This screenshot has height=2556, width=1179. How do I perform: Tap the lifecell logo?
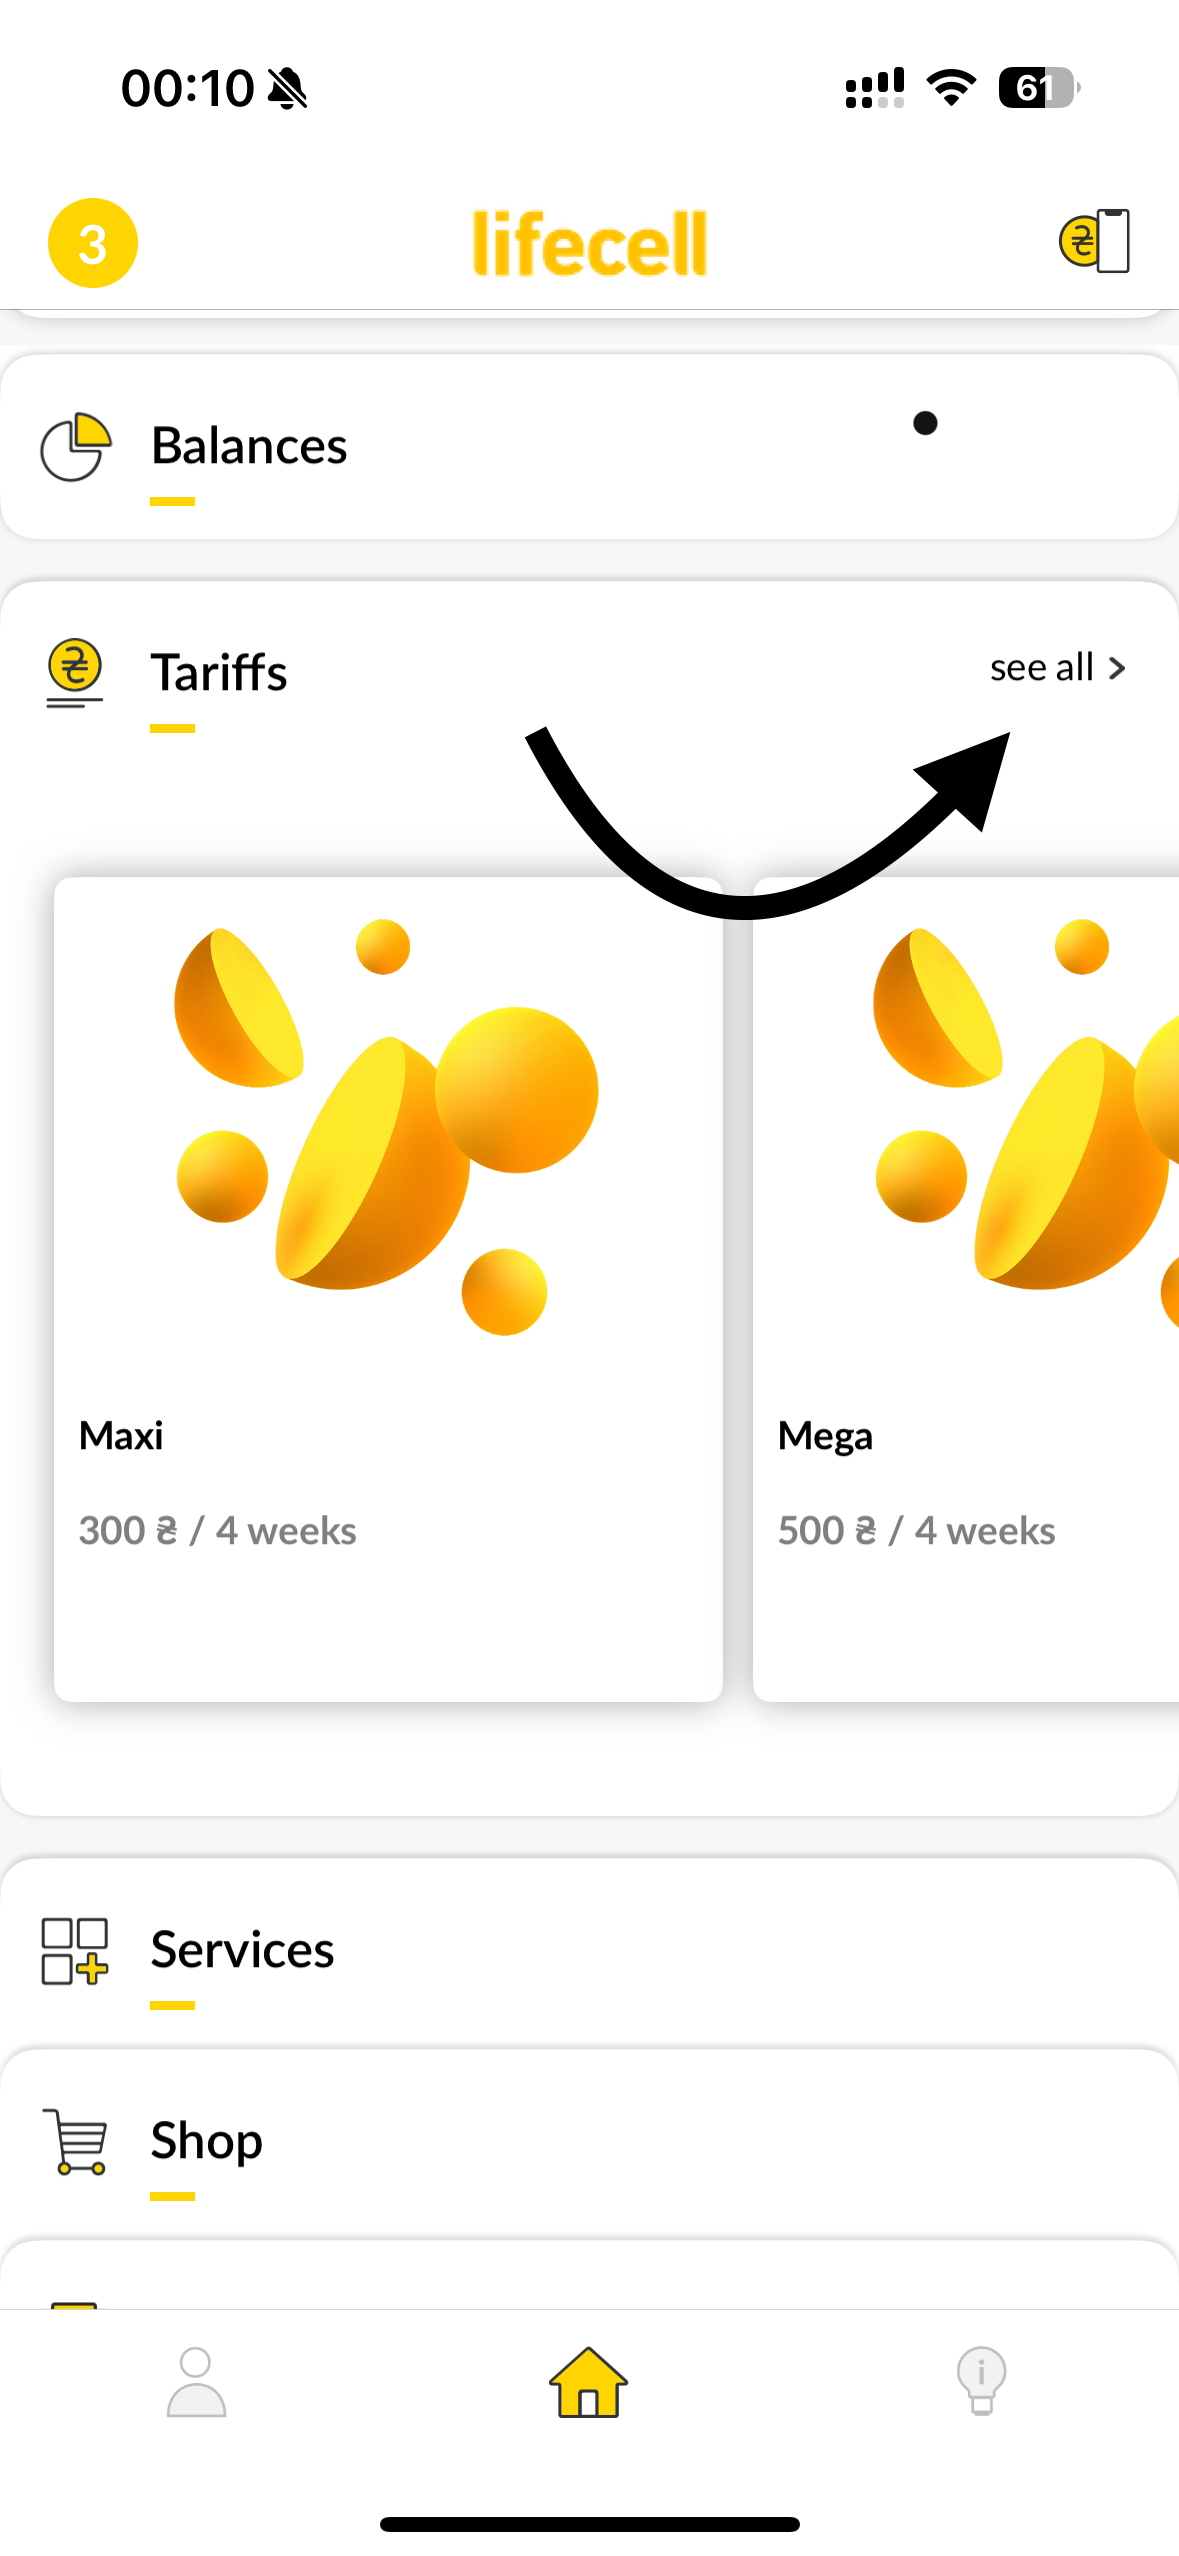click(x=590, y=243)
